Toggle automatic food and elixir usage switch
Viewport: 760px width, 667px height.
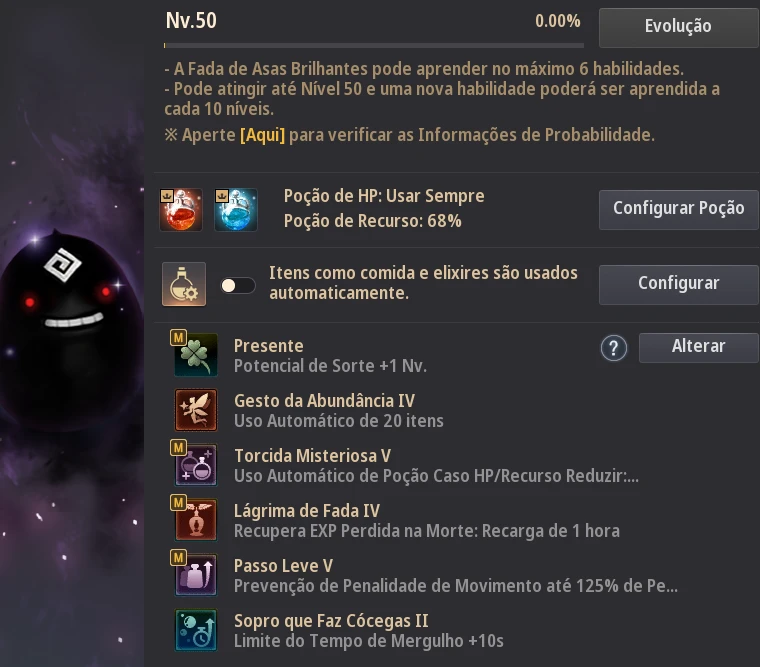pyautogui.click(x=238, y=286)
